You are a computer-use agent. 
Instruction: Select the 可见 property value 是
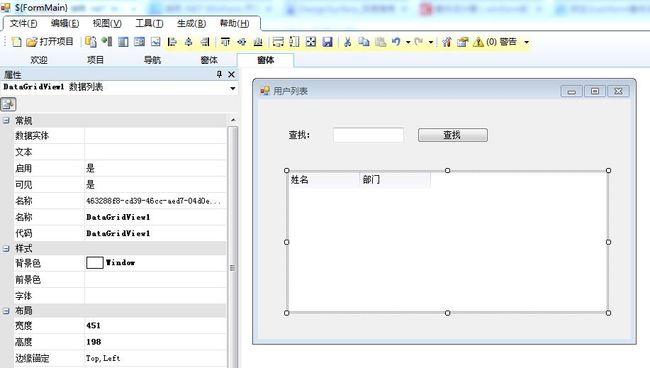point(155,185)
